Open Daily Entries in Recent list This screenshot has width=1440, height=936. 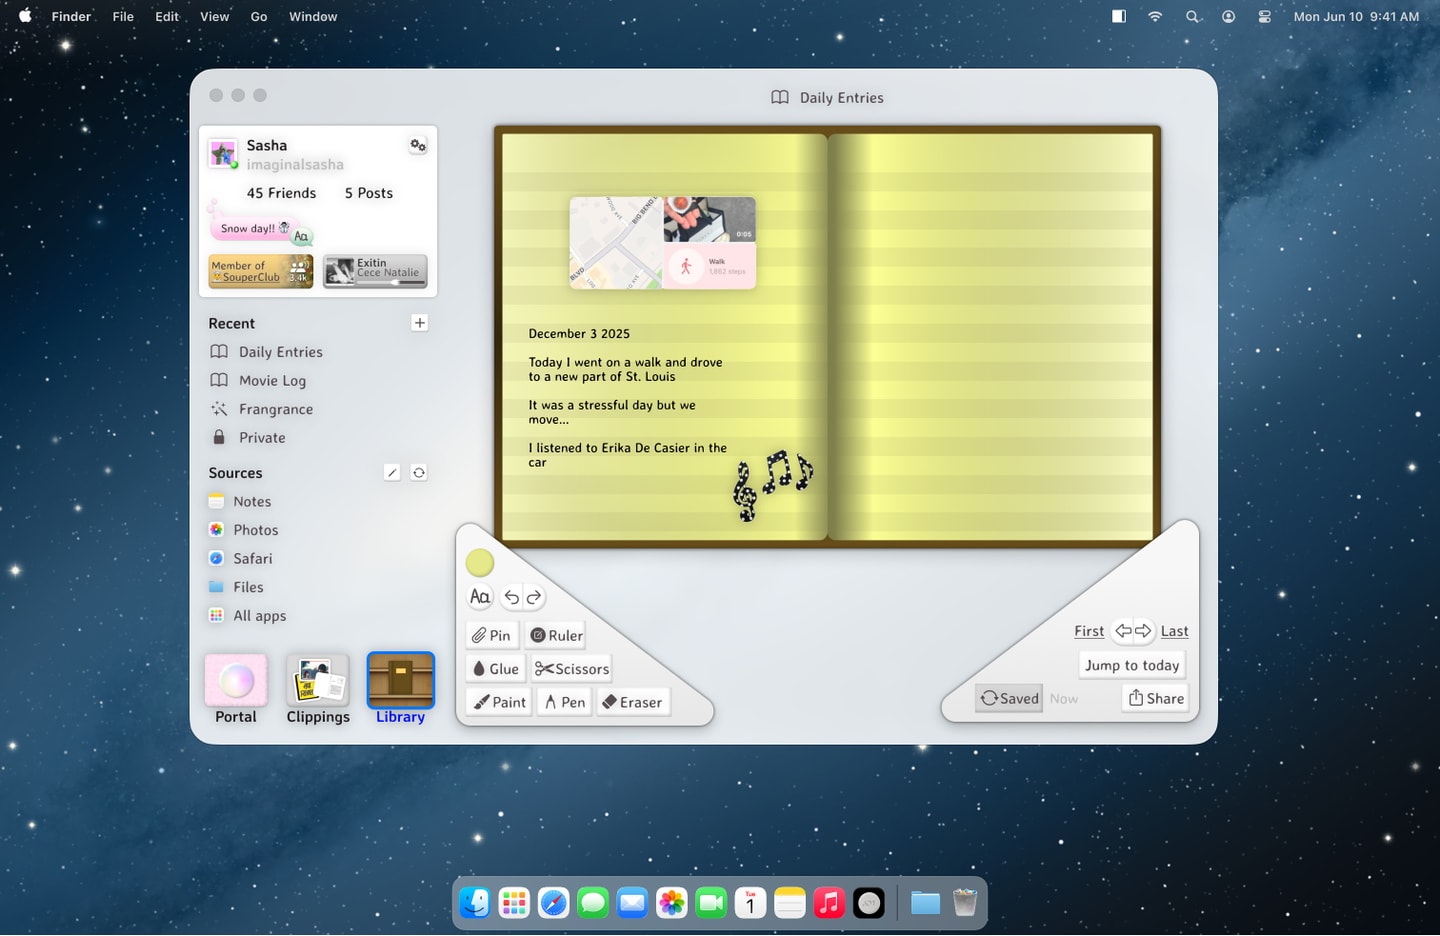coord(266,352)
